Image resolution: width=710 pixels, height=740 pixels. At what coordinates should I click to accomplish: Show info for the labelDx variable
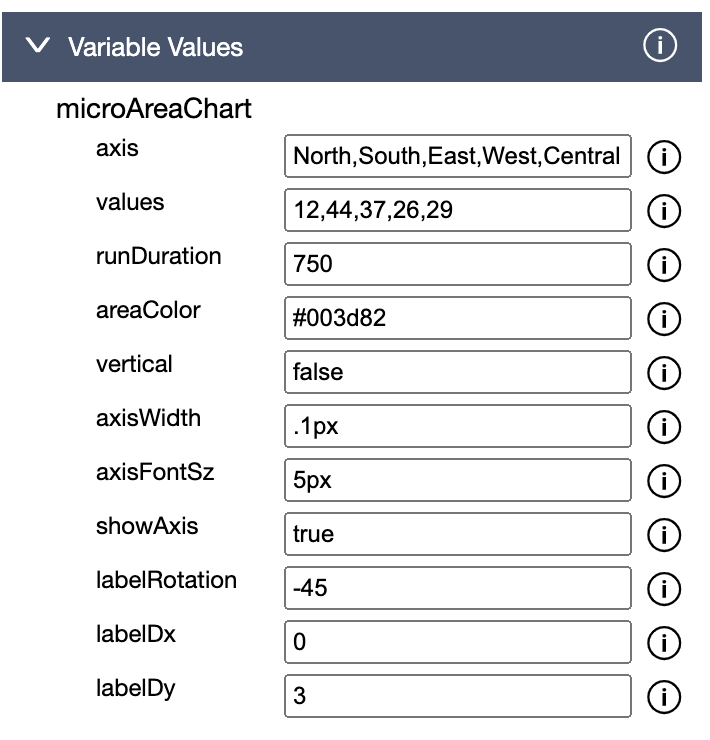(x=663, y=642)
